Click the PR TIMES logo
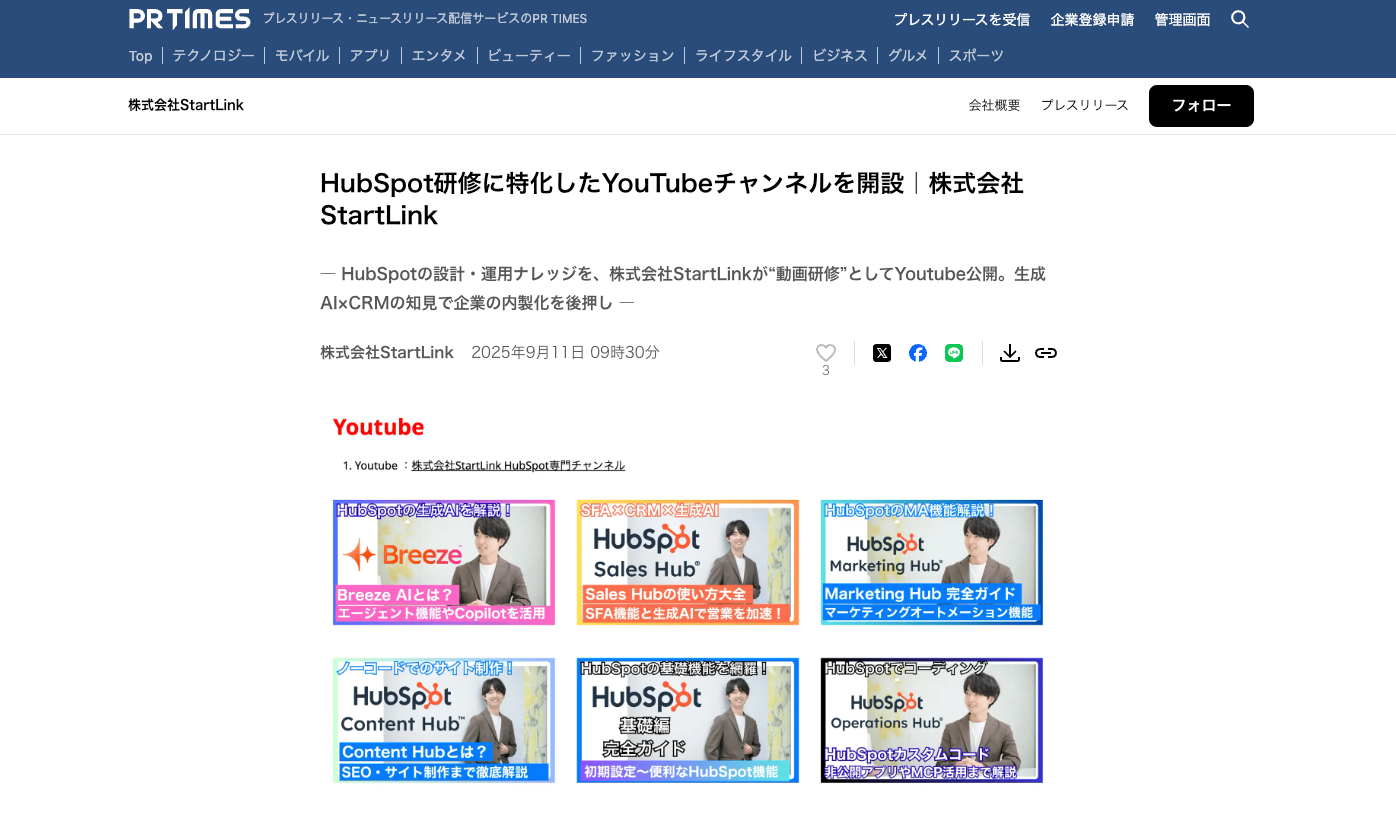The width and height of the screenshot is (1396, 825). pos(189,19)
